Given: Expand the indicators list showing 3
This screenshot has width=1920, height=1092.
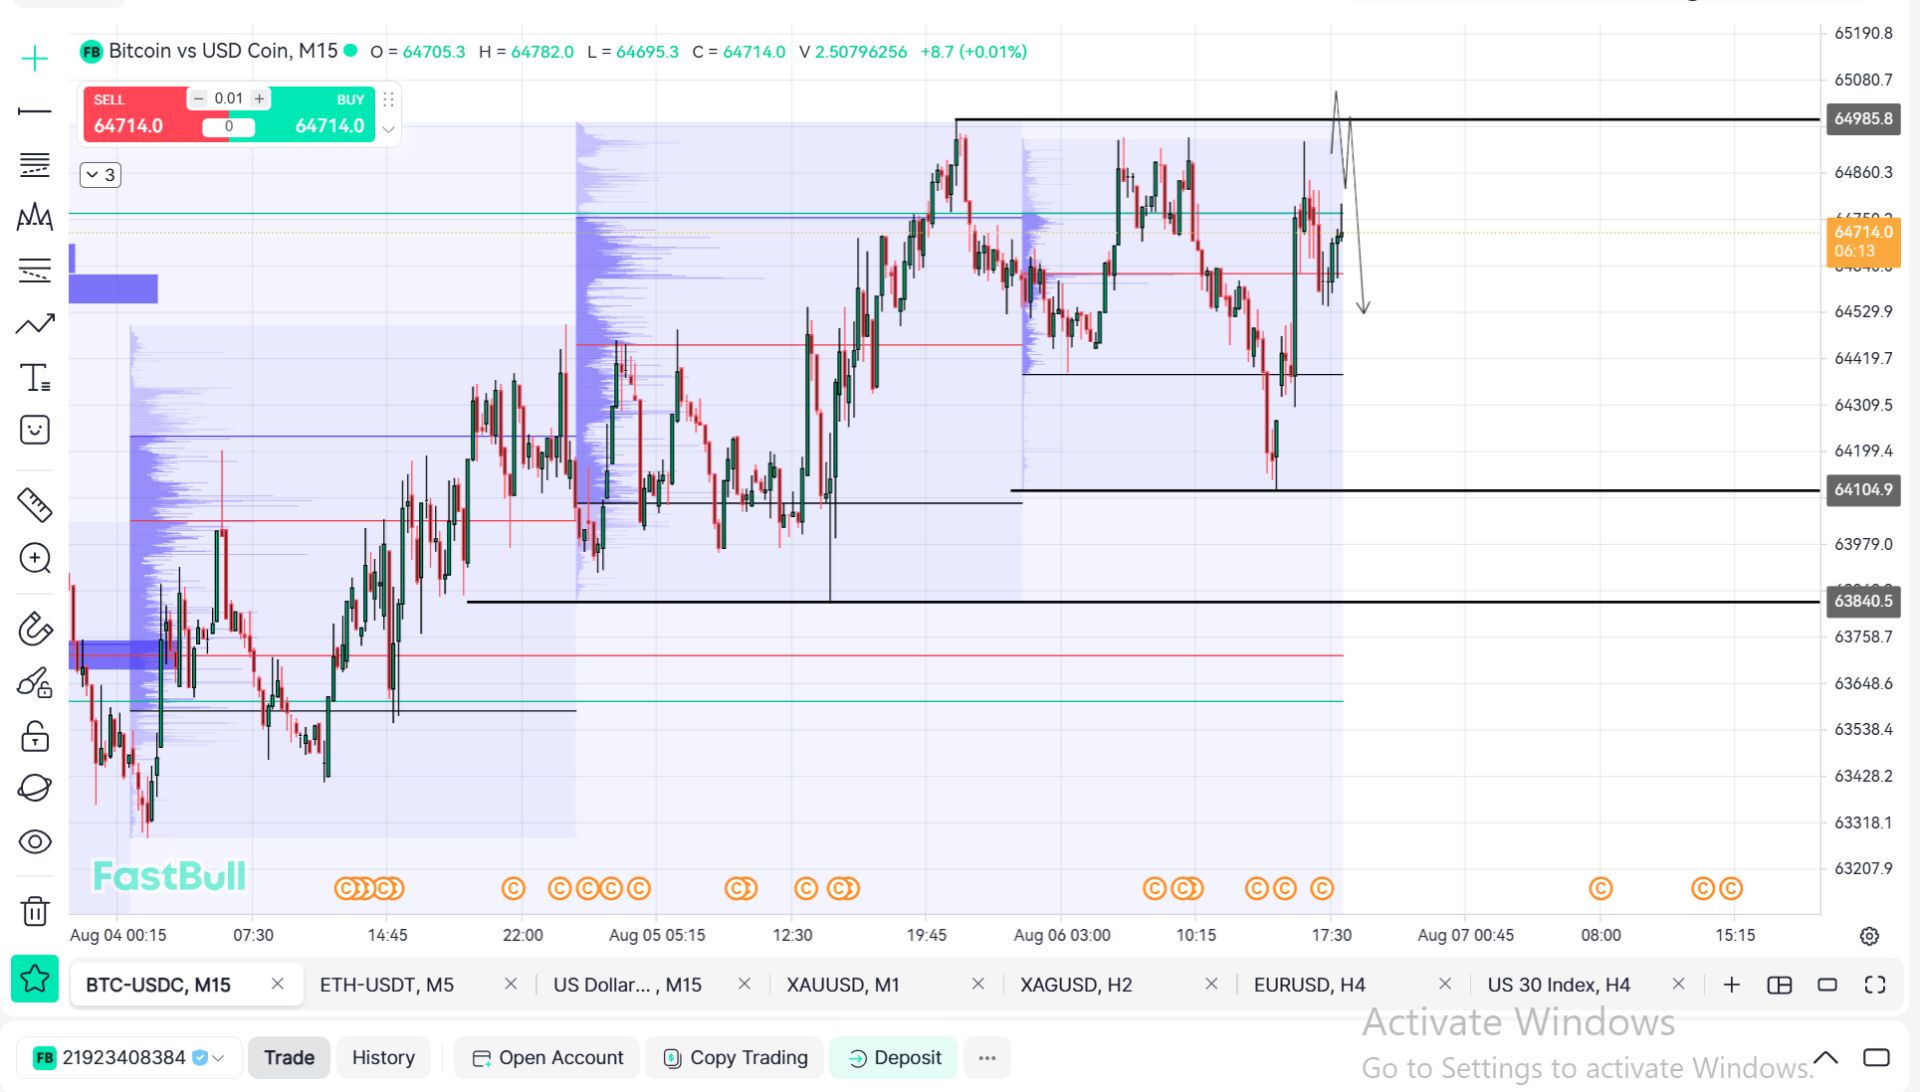Looking at the screenshot, I should tap(100, 175).
